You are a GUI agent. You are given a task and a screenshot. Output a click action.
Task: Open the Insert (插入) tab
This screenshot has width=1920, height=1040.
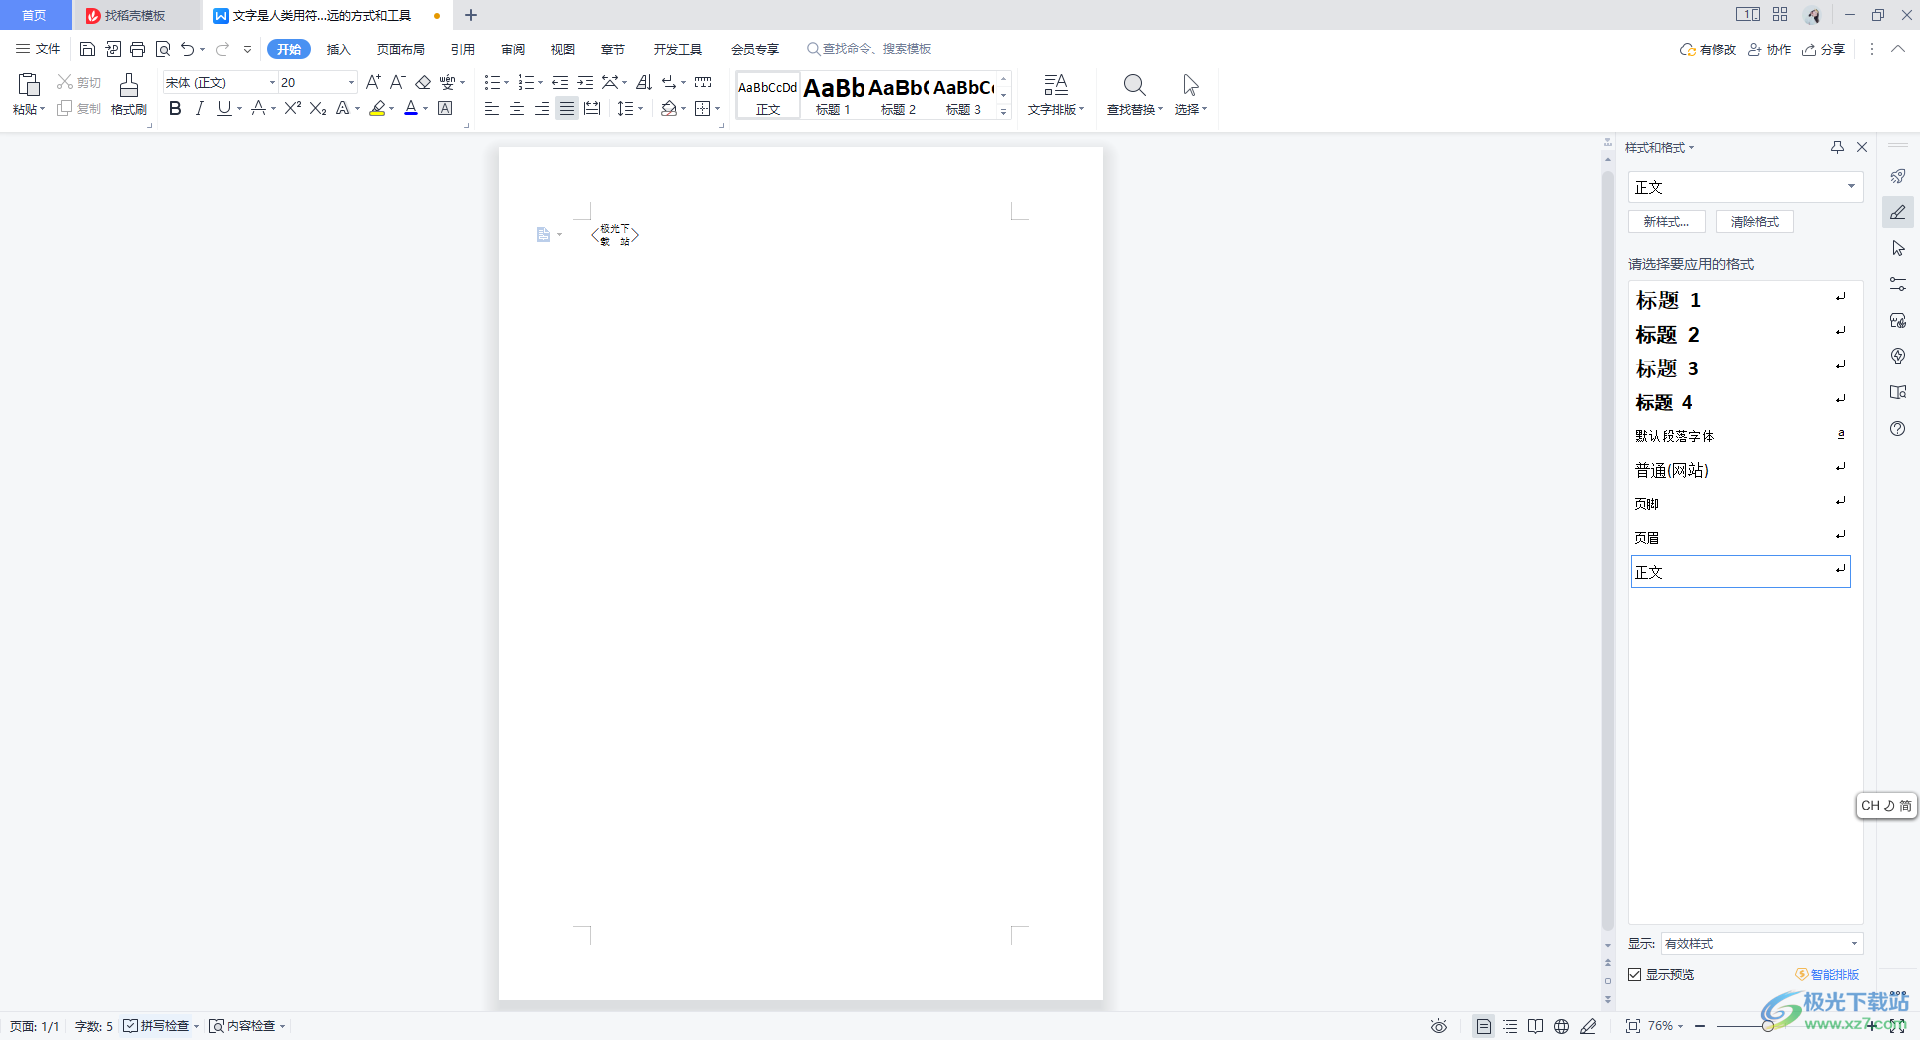[339, 49]
